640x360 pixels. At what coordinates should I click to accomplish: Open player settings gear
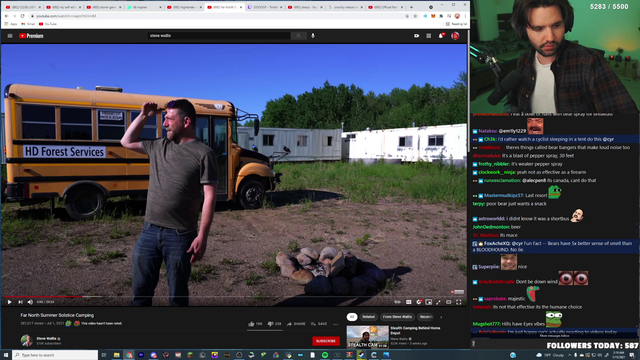coord(419,302)
